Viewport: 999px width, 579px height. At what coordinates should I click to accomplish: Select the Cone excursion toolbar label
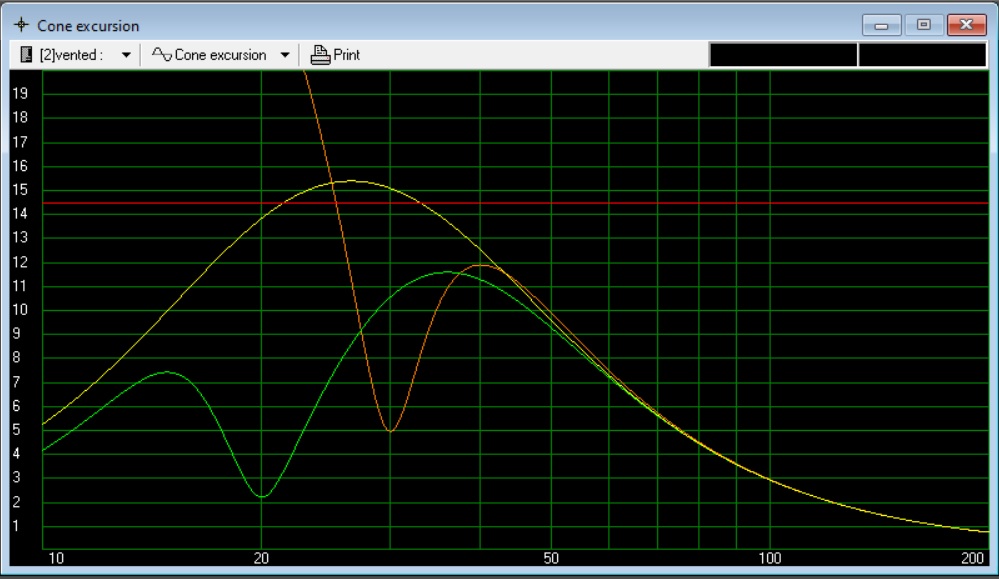coord(220,55)
